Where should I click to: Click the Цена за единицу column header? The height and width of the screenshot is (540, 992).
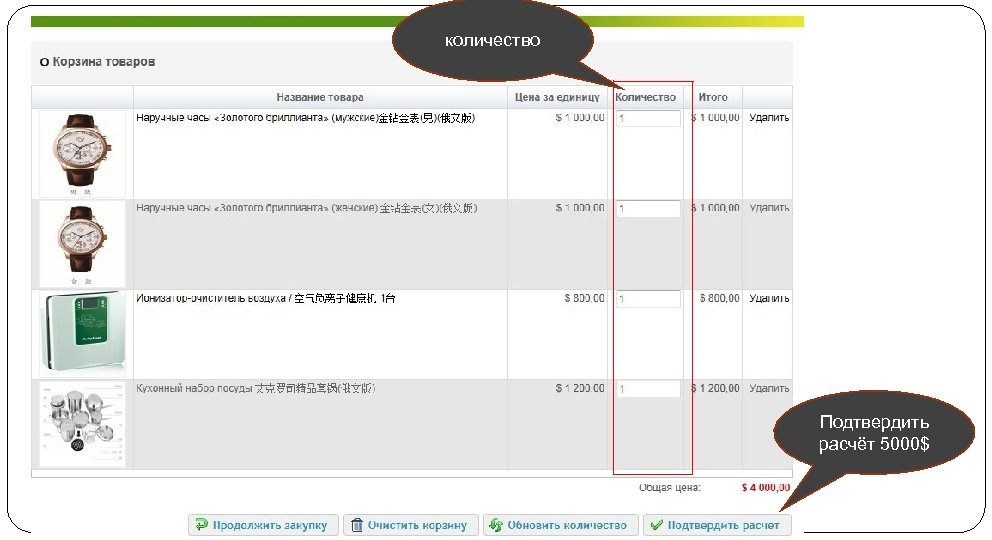pyautogui.click(x=557, y=97)
